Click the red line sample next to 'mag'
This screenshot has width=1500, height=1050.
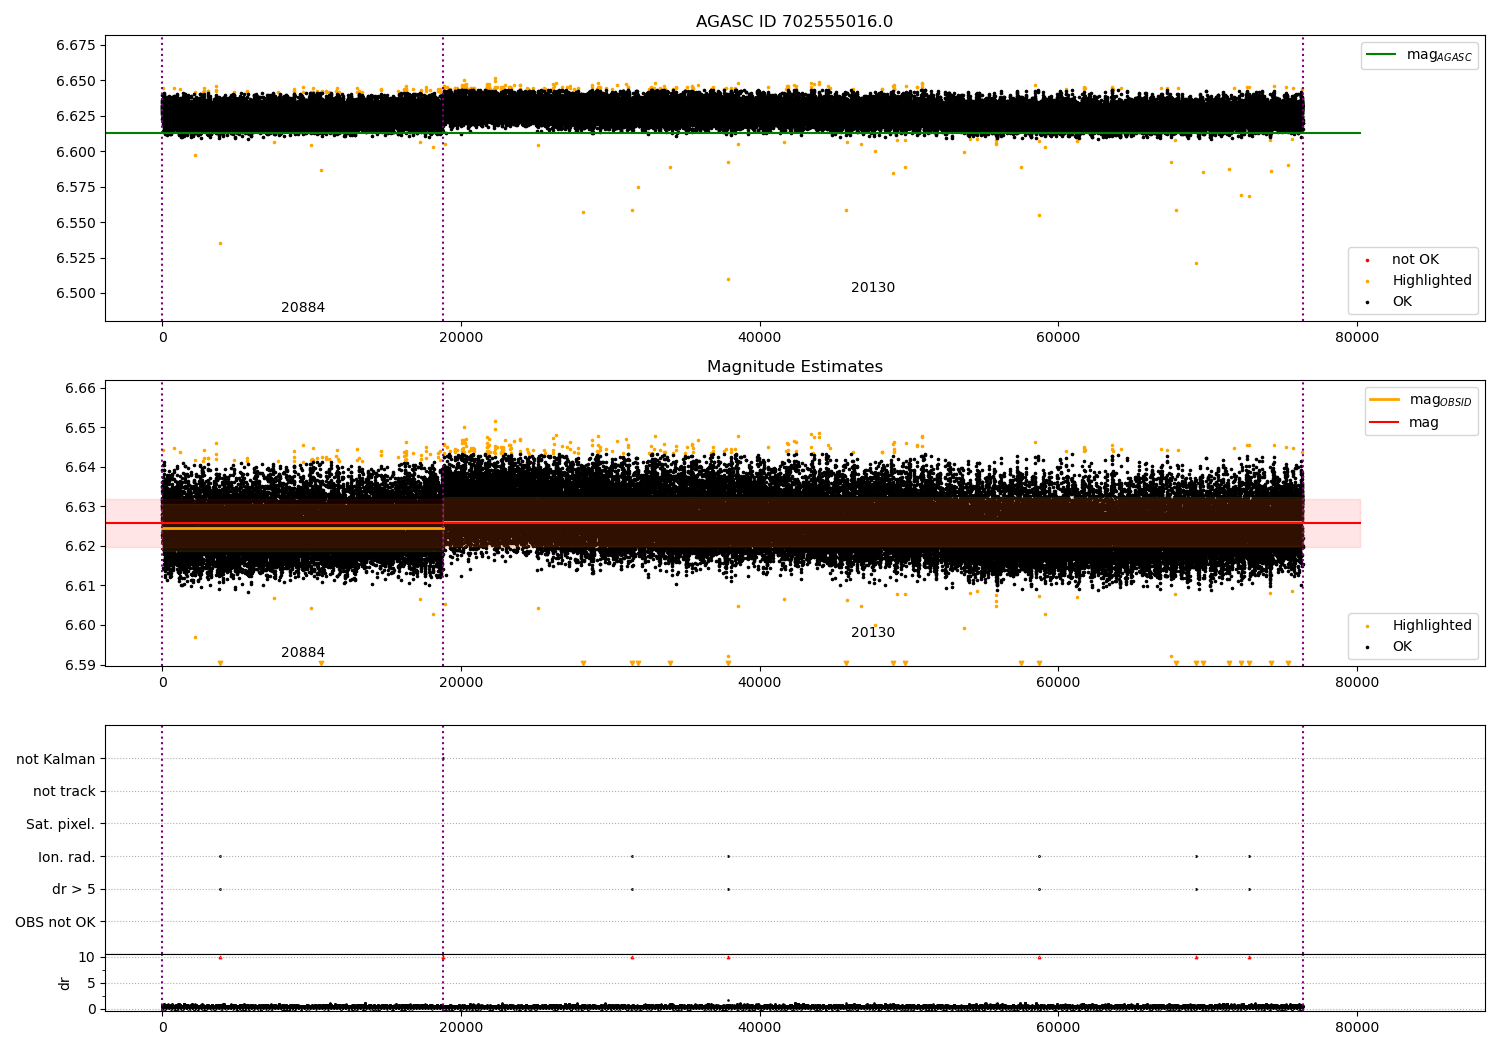pos(1385,423)
